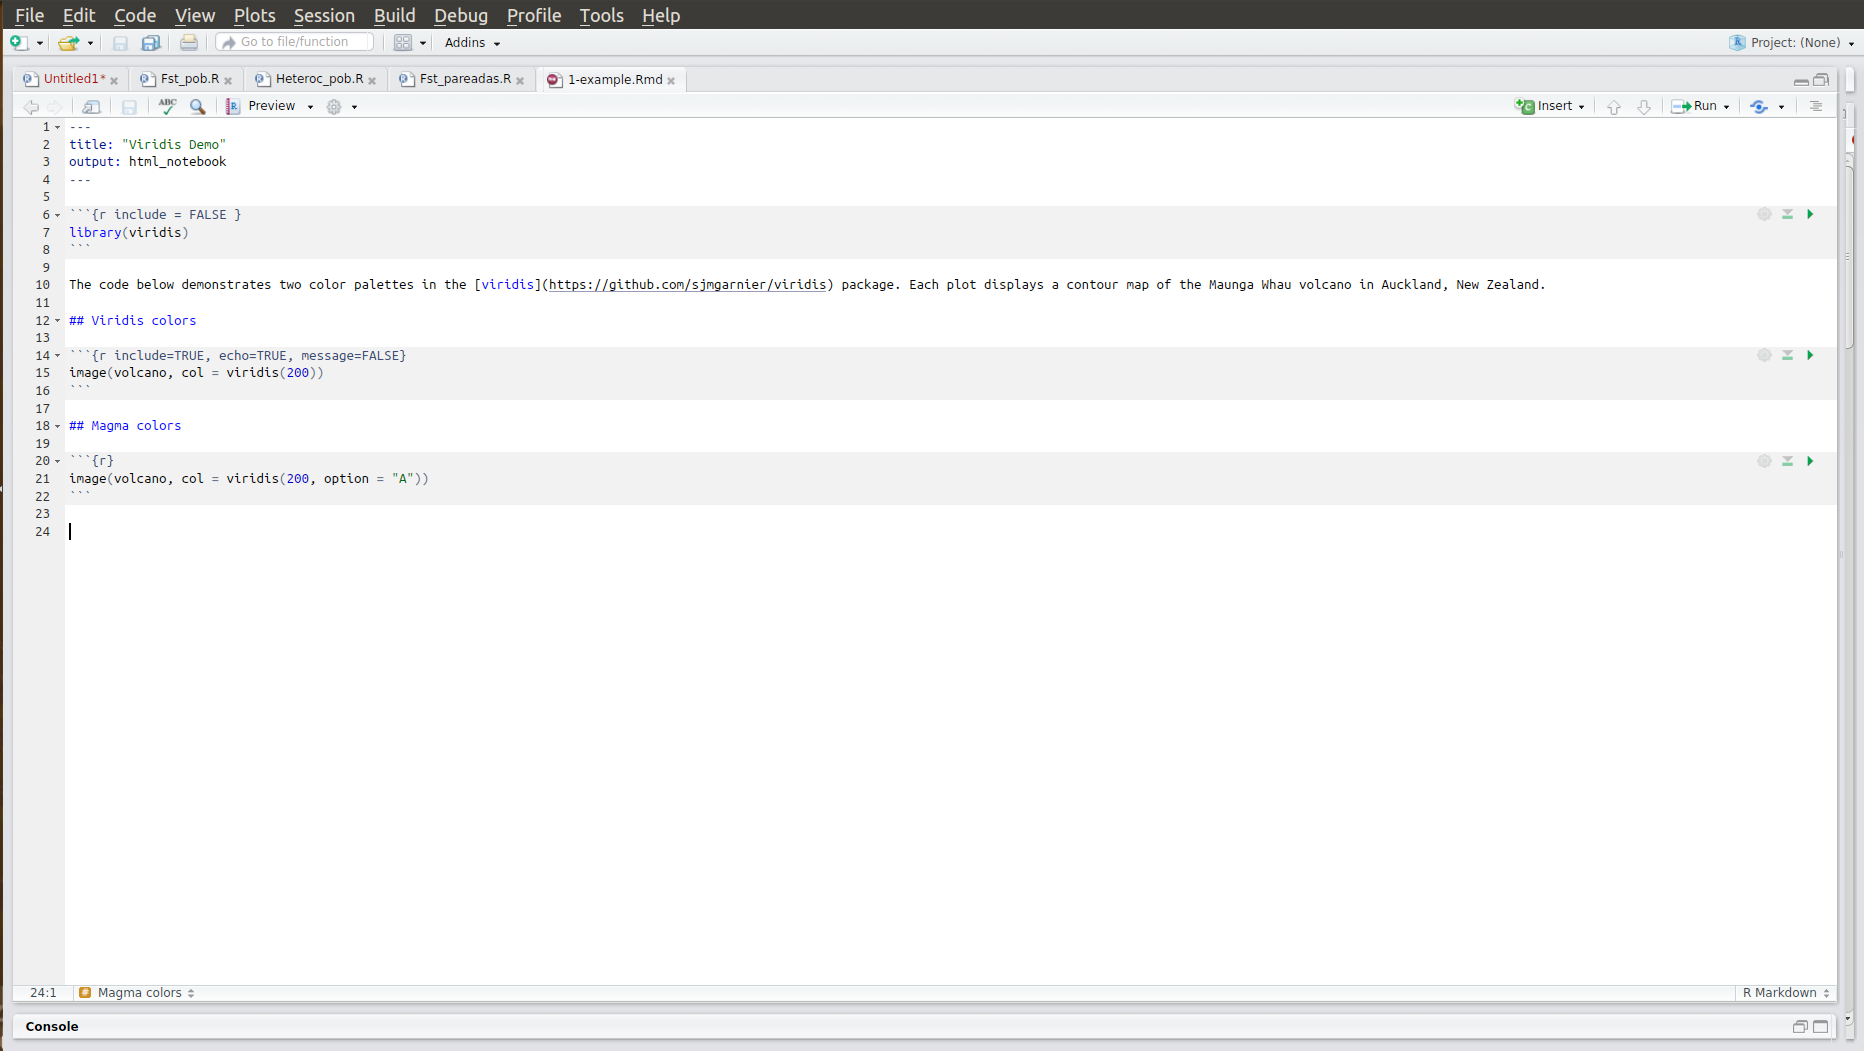Click the library(viridis) code line
The image size is (1864, 1051).
coord(128,233)
